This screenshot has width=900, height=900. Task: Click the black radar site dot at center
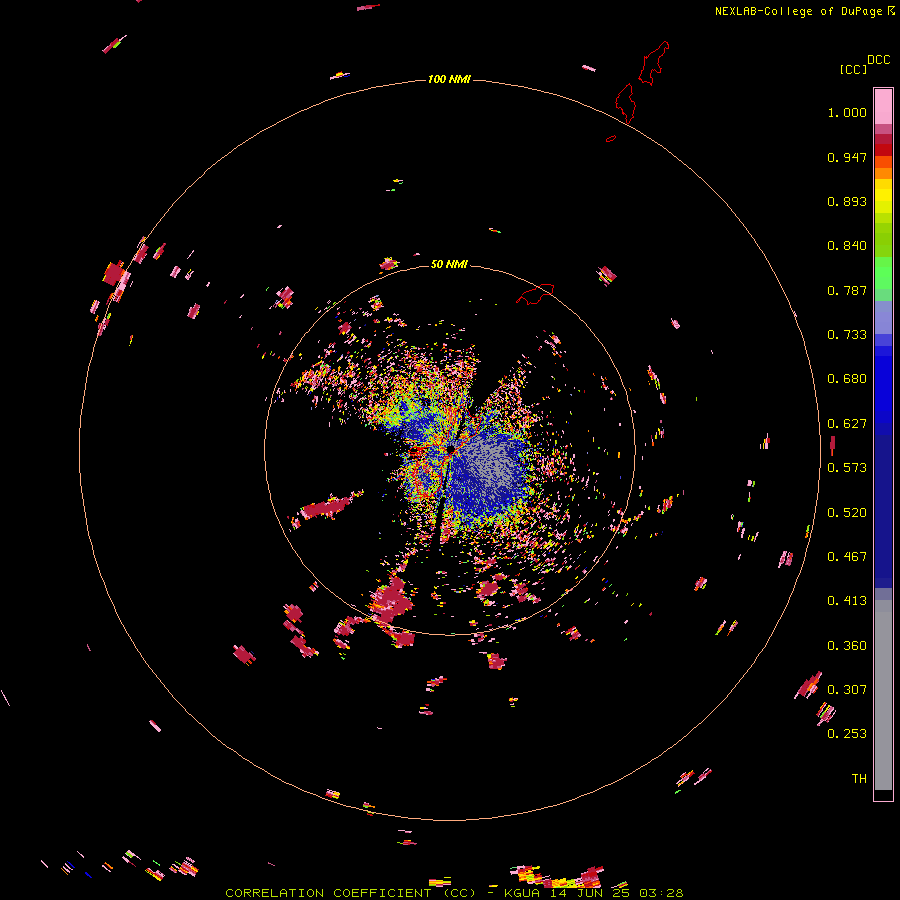tap(451, 449)
